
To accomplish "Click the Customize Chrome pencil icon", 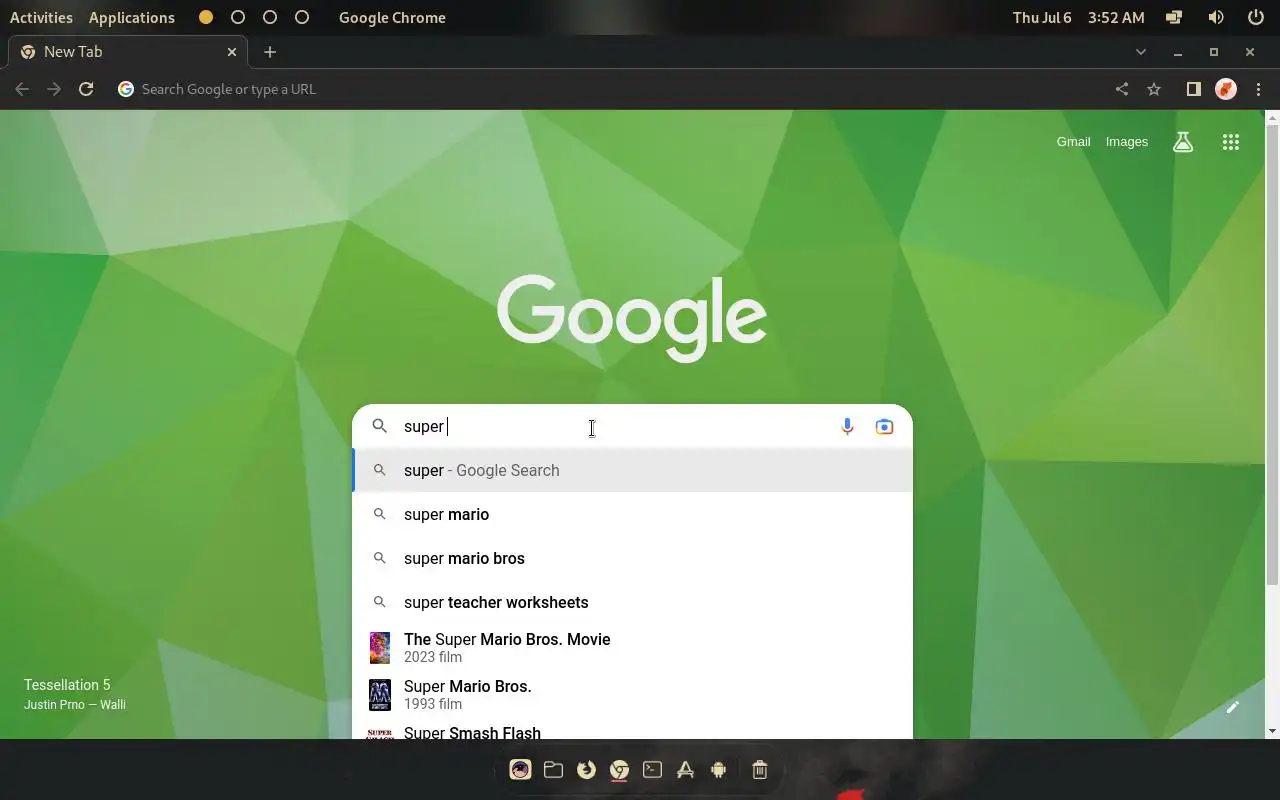I will (x=1233, y=707).
